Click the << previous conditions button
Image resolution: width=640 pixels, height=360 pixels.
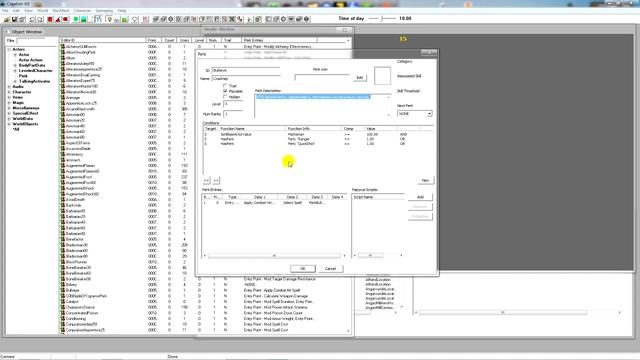(x=207, y=180)
